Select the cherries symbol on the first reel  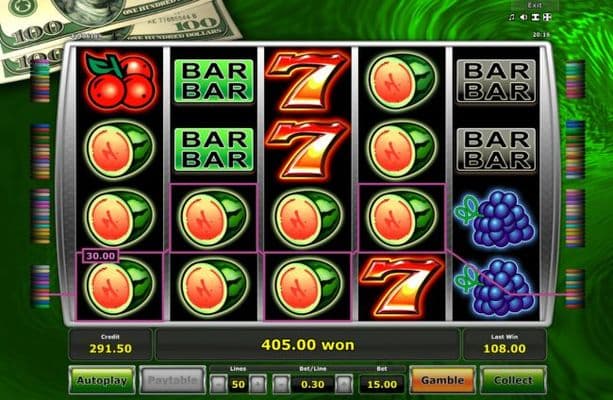coord(120,81)
